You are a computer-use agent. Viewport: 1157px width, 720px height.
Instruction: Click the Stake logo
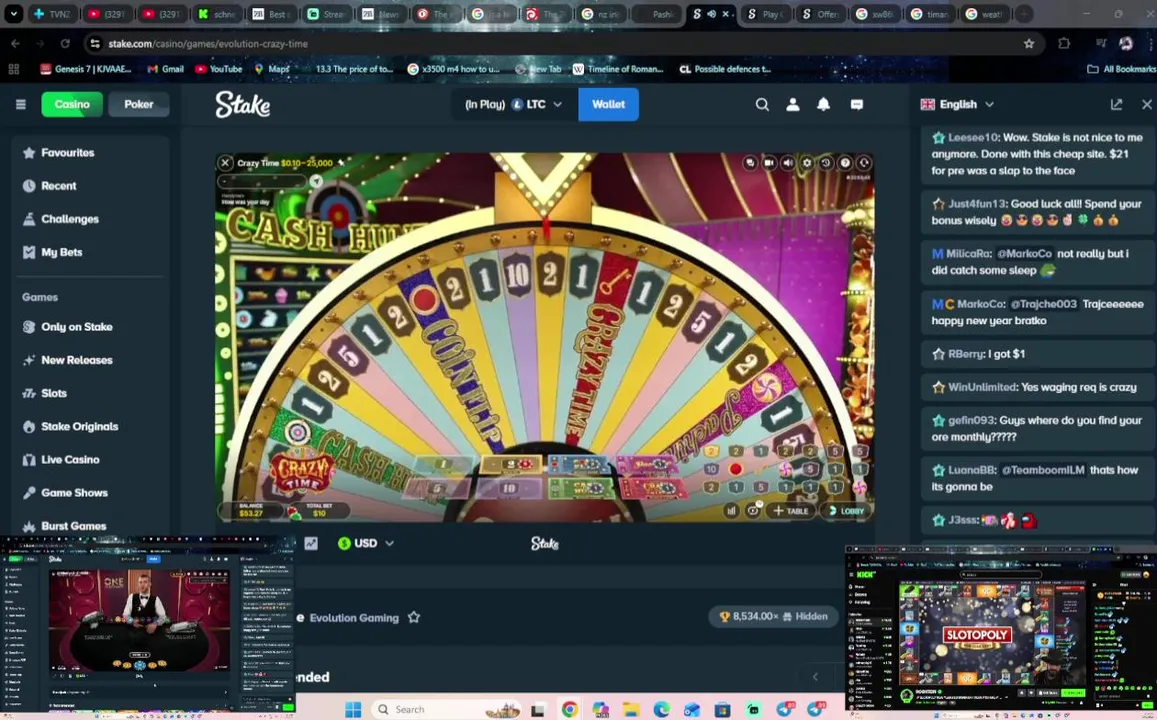[243, 105]
